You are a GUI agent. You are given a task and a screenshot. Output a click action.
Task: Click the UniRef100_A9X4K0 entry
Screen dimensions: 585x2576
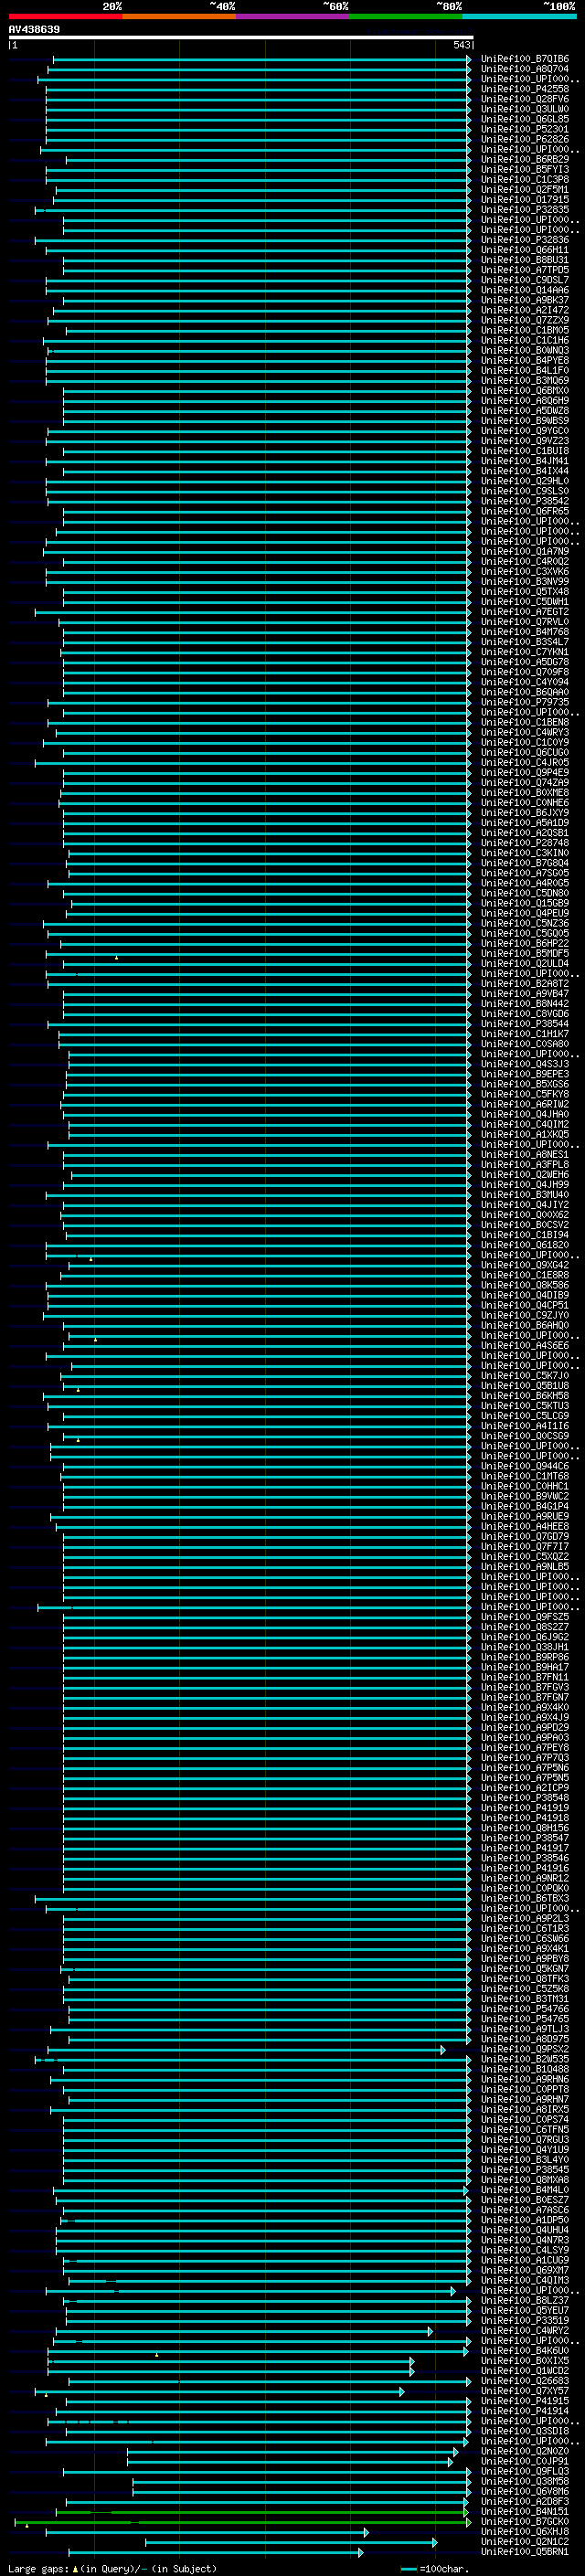click(525, 1707)
